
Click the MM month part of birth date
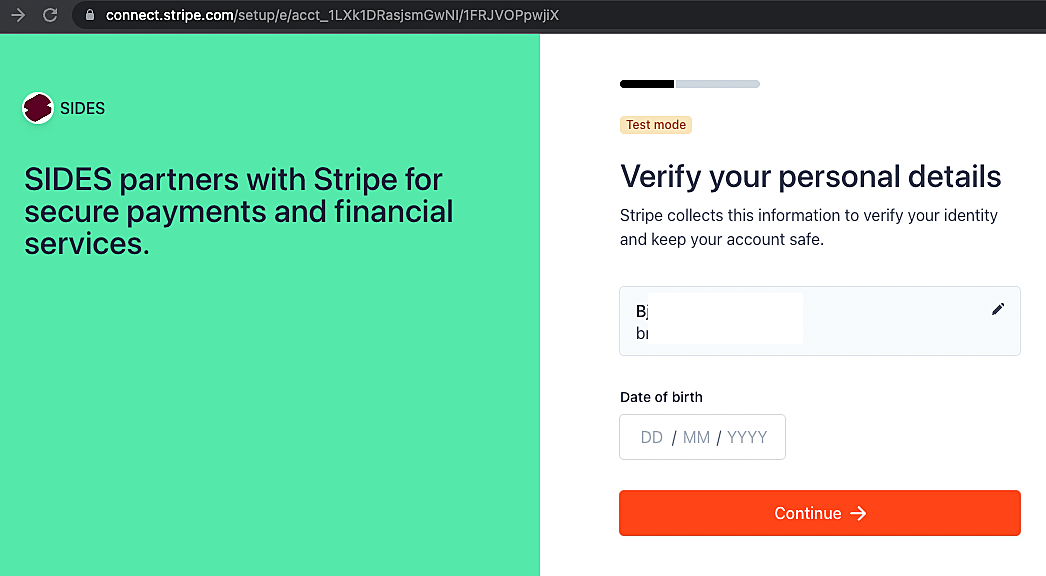[x=696, y=437]
